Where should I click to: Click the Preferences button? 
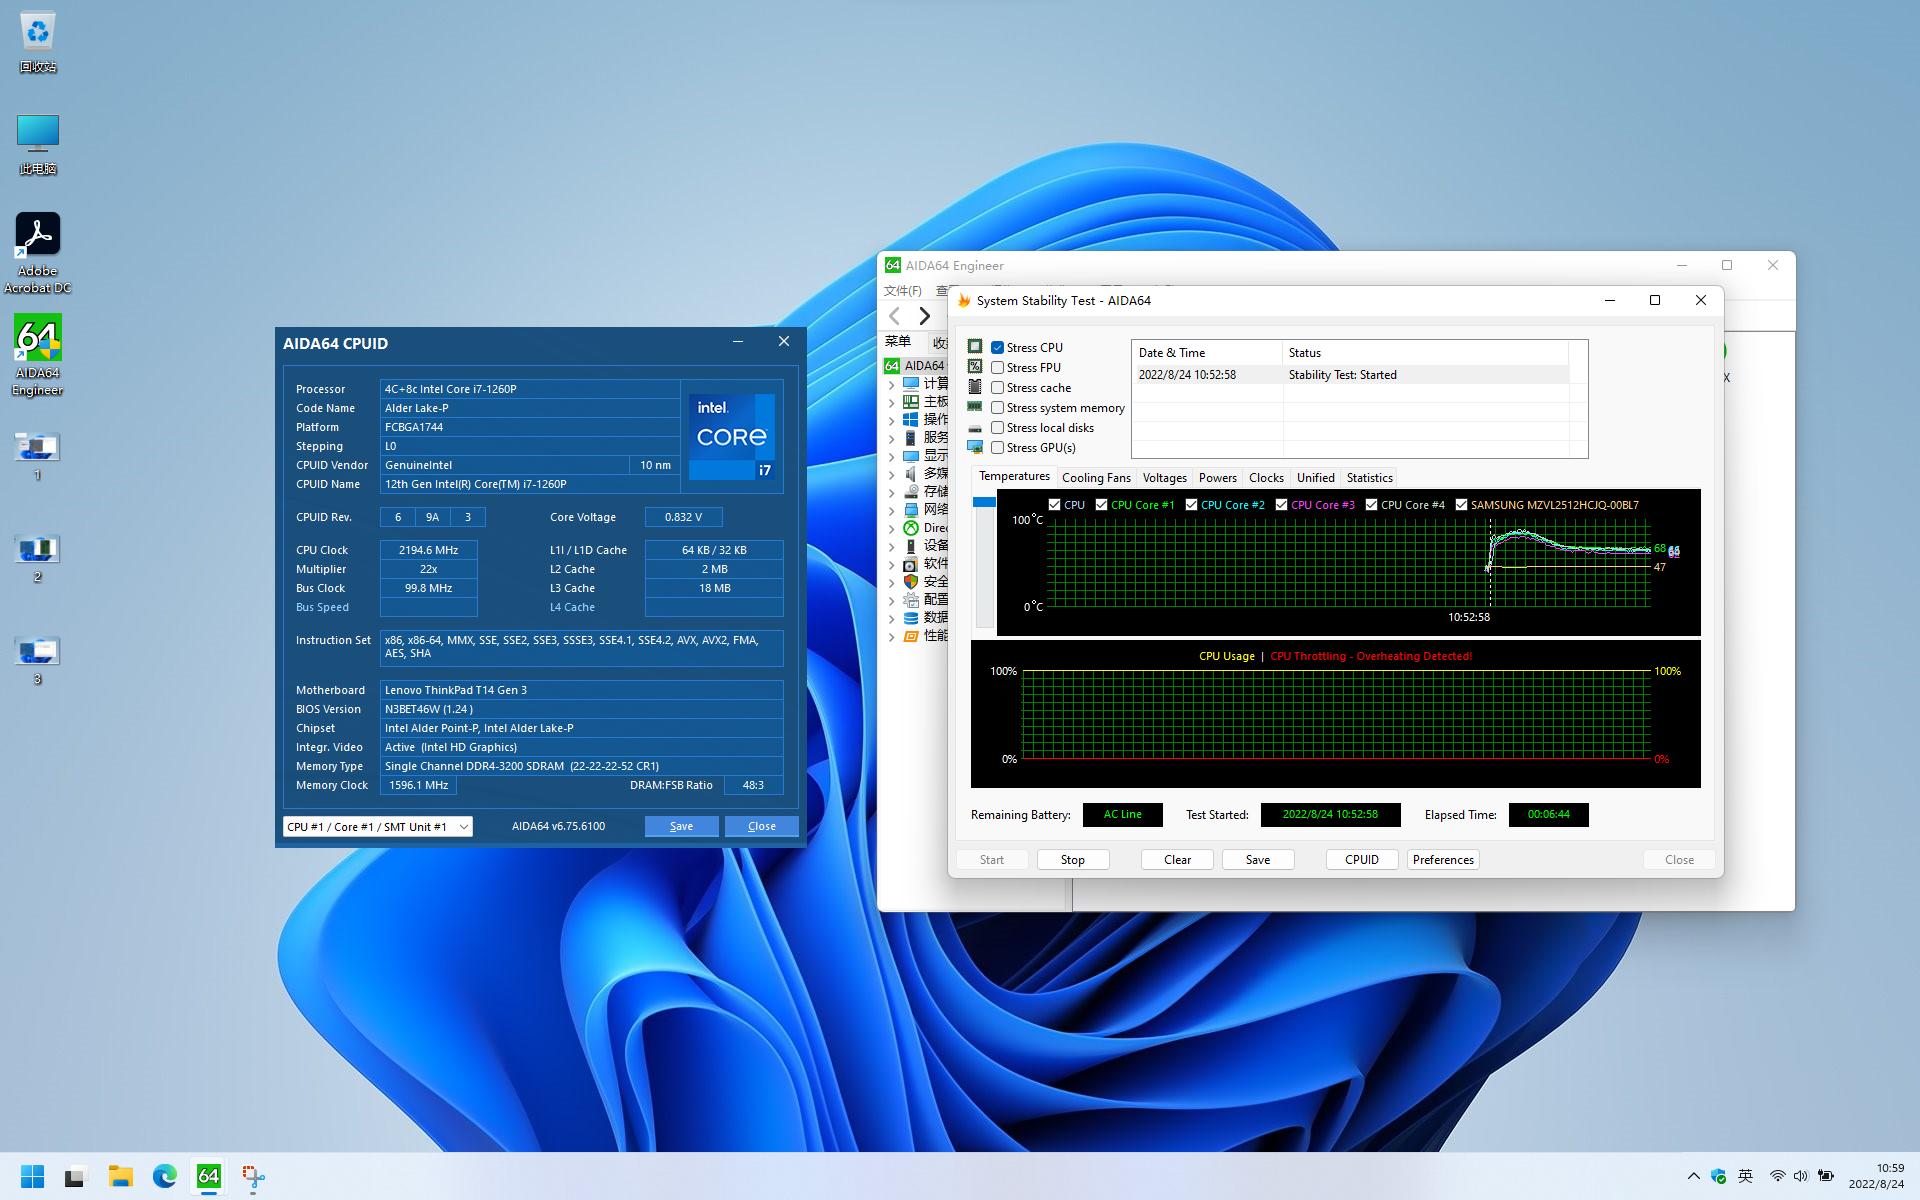pos(1443,860)
